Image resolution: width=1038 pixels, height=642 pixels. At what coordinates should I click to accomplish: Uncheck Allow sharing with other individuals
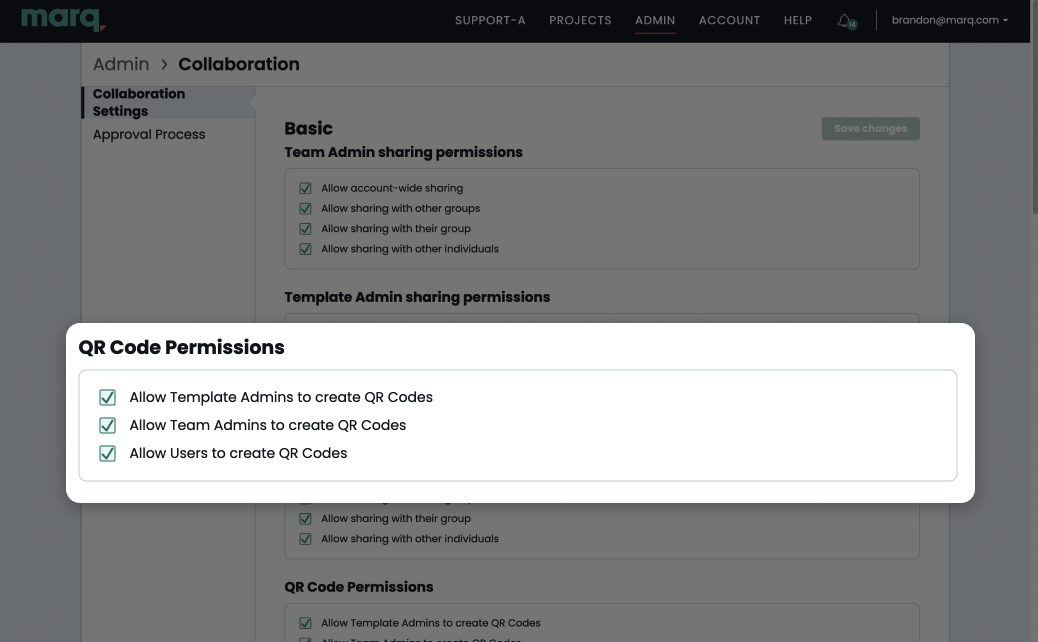(x=305, y=248)
